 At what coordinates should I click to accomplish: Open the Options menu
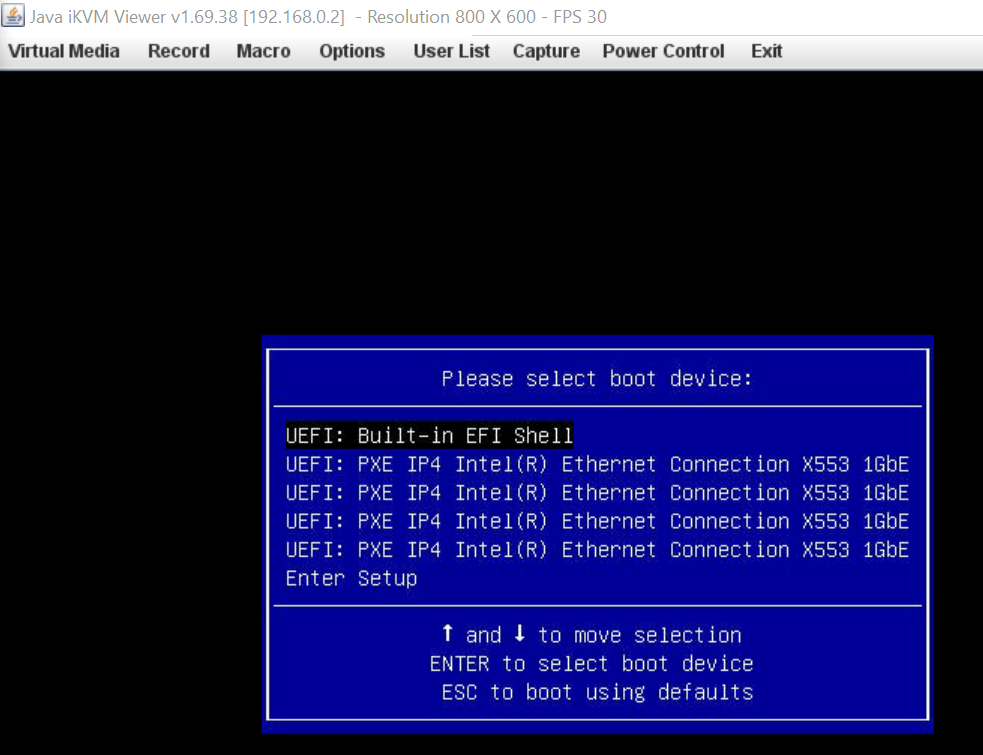click(x=351, y=51)
